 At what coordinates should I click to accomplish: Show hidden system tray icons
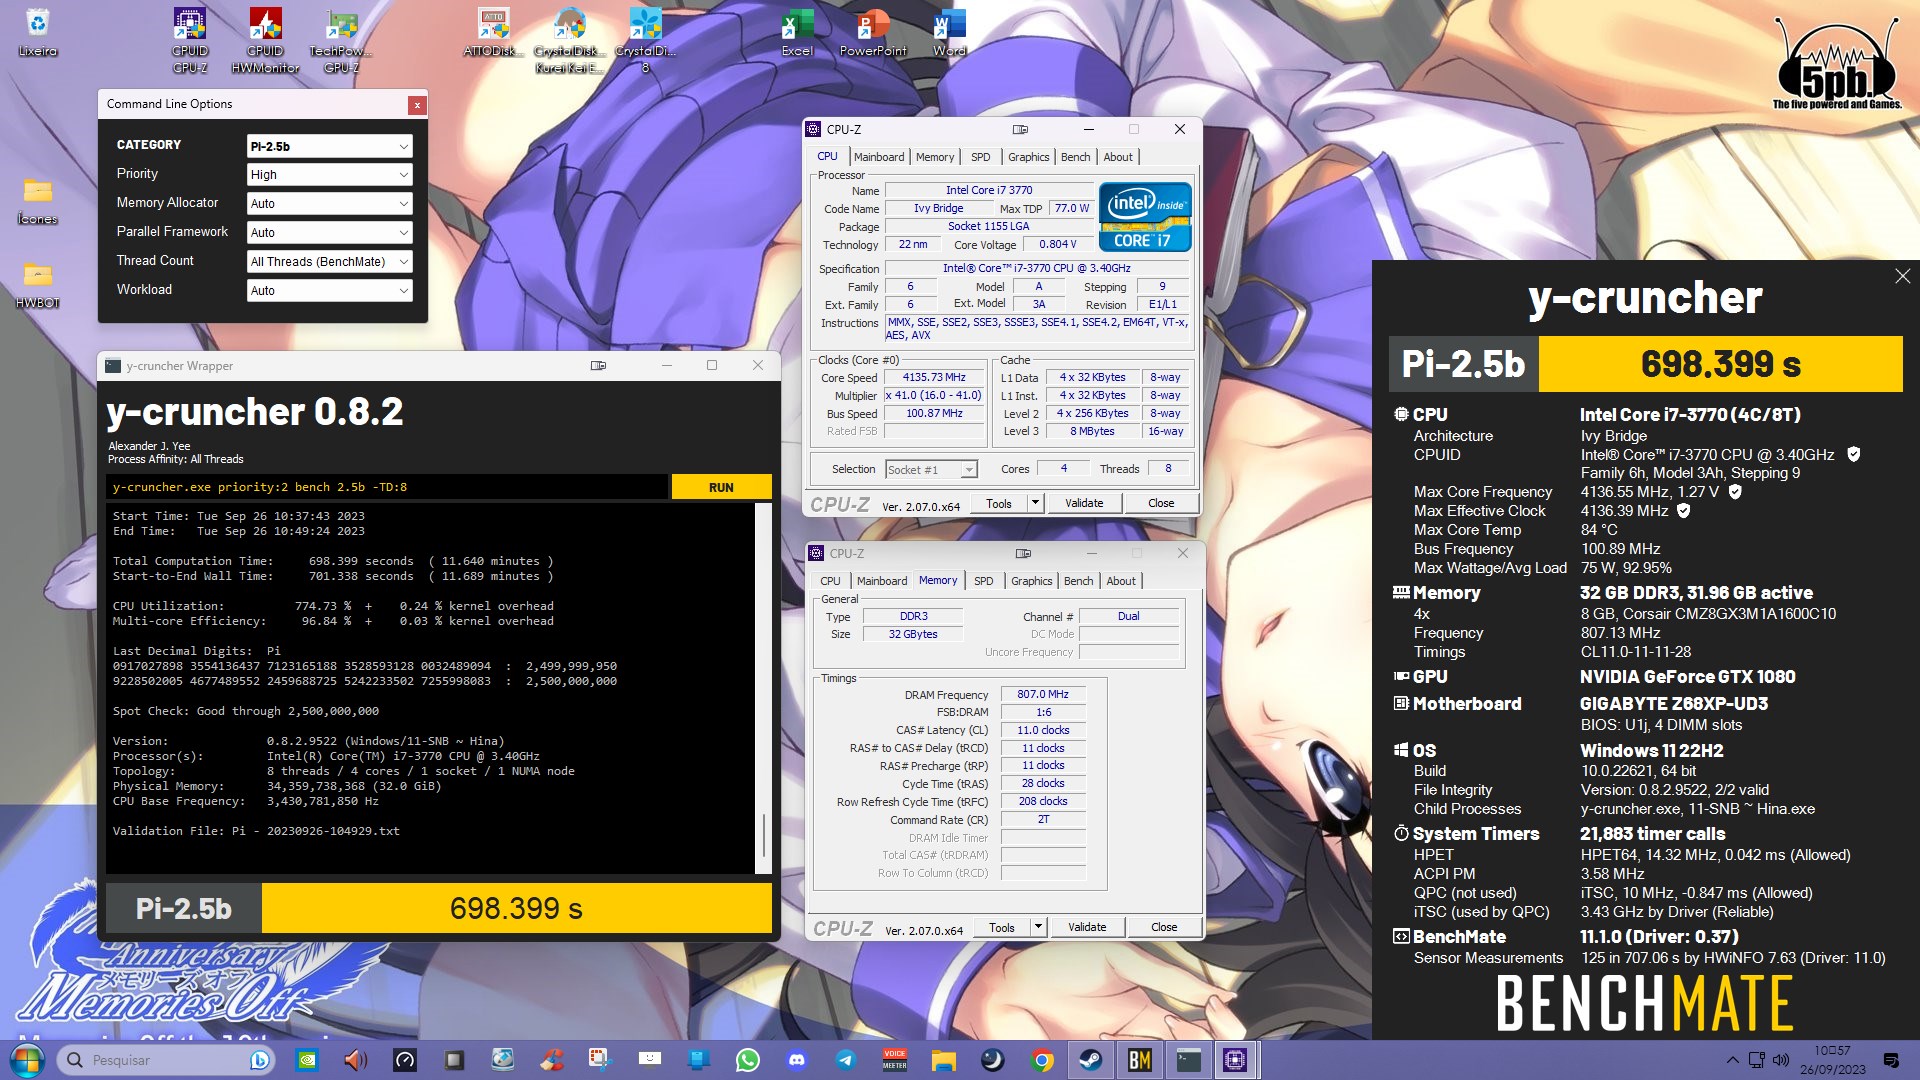[1732, 1060]
